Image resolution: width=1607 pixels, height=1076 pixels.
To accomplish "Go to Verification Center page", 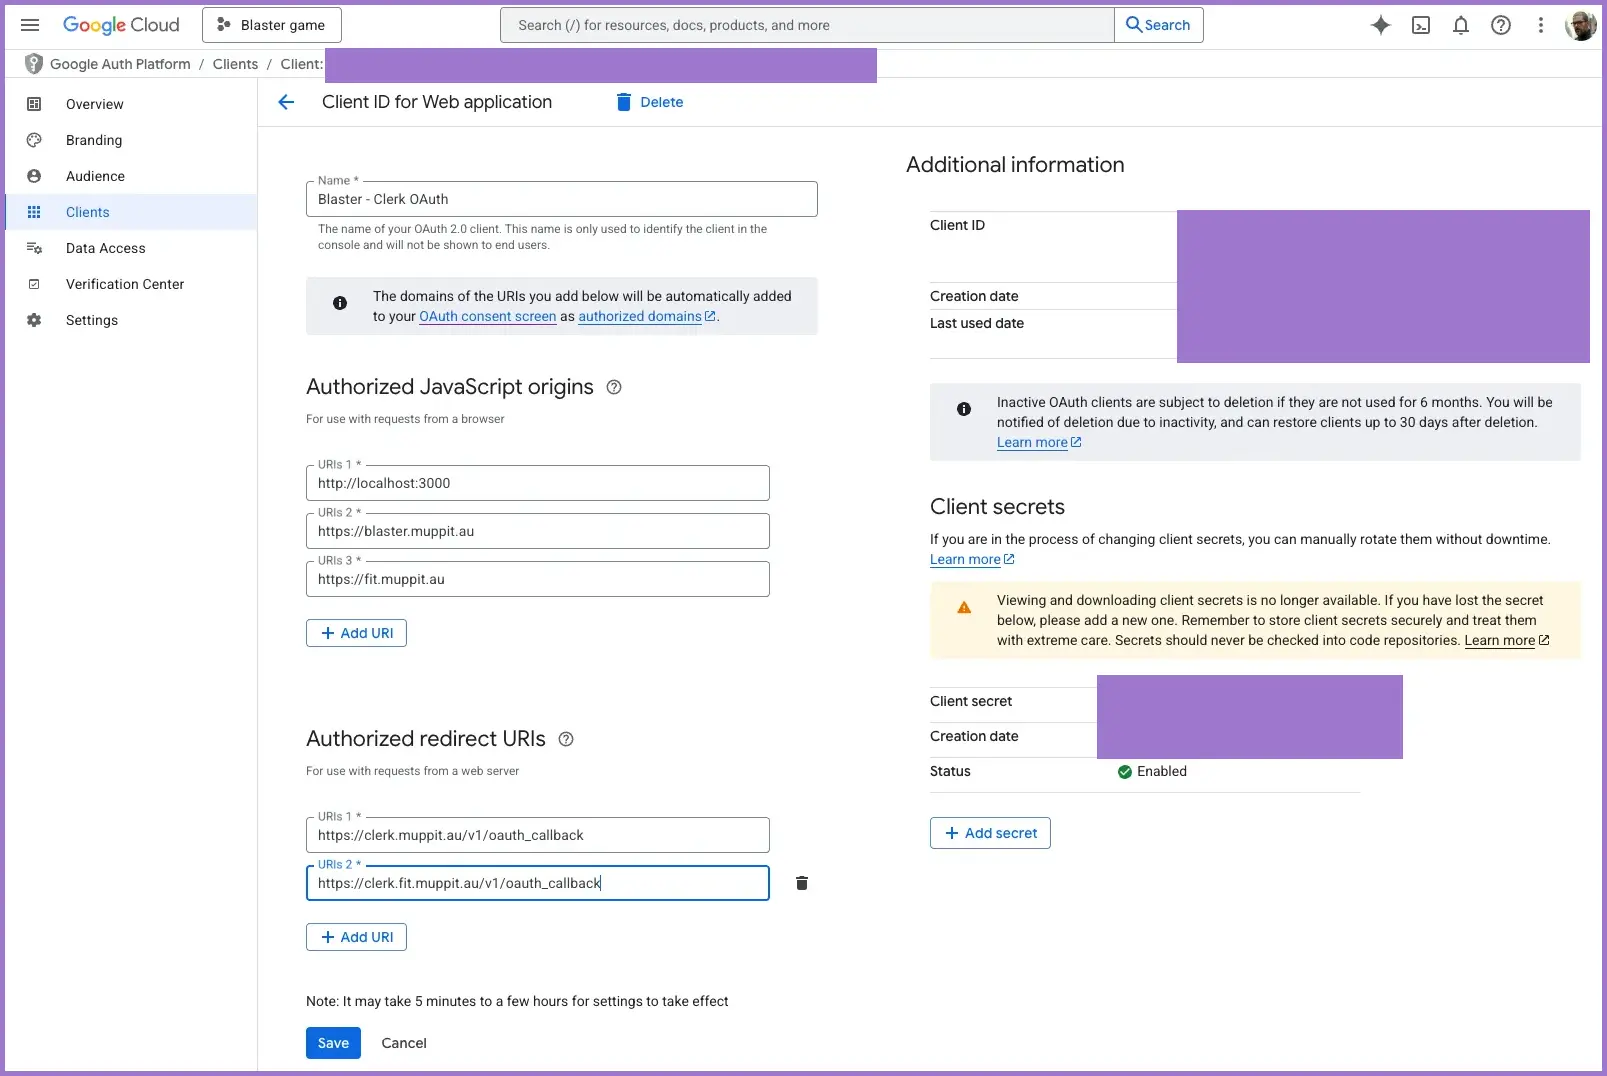I will click(125, 284).
